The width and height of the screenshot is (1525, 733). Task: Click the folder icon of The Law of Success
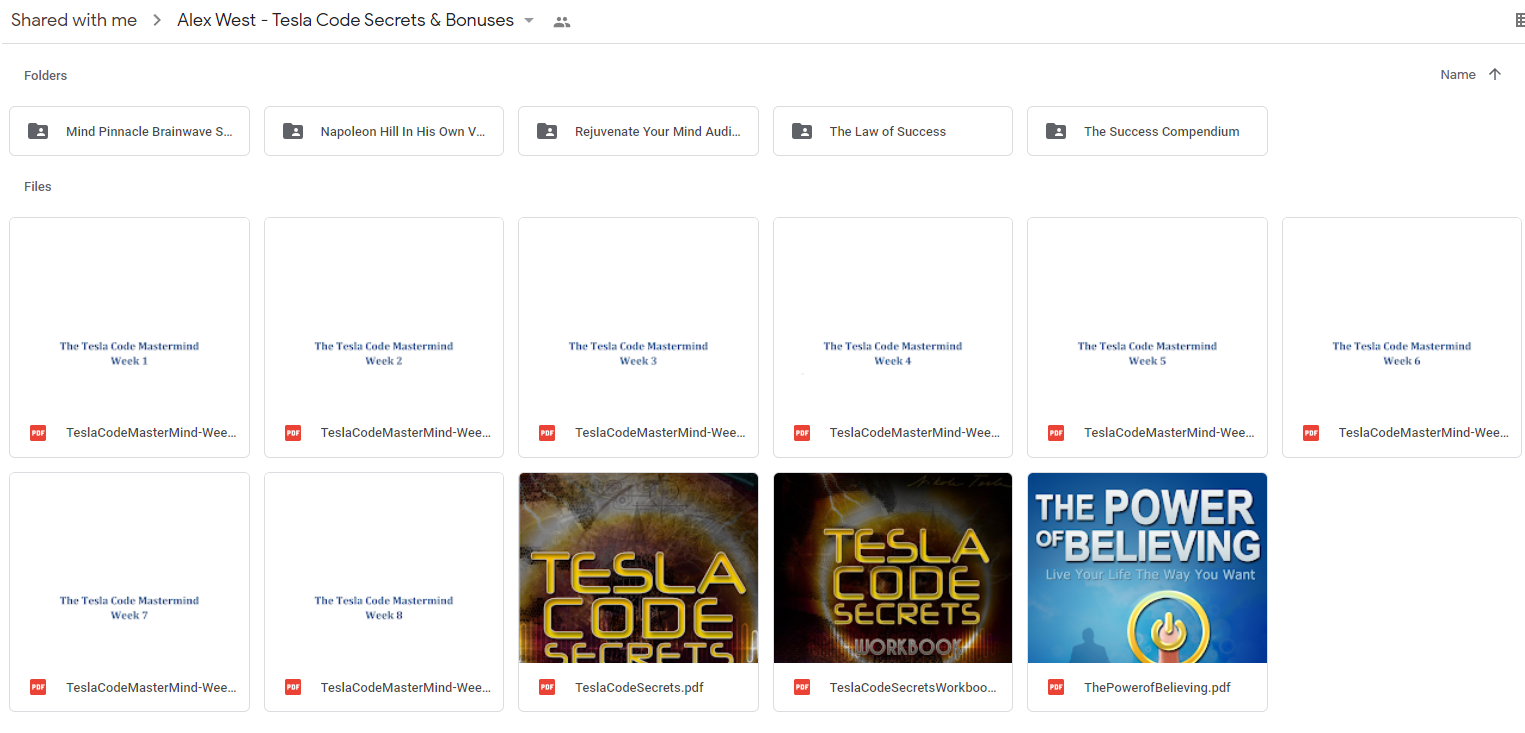802,131
